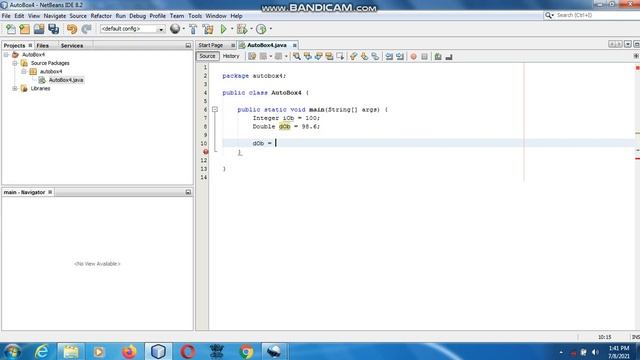Image resolution: width=640 pixels, height=360 pixels.
Task: Open the Navigate menu
Action: click(x=55, y=16)
